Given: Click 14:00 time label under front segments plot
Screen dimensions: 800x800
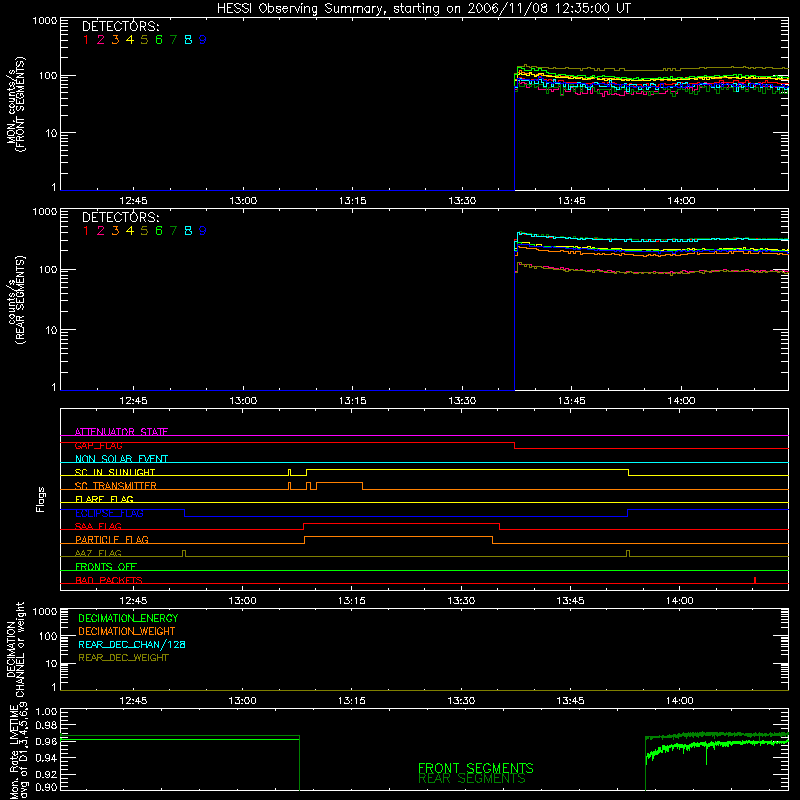Looking at the screenshot, I should (681, 201).
